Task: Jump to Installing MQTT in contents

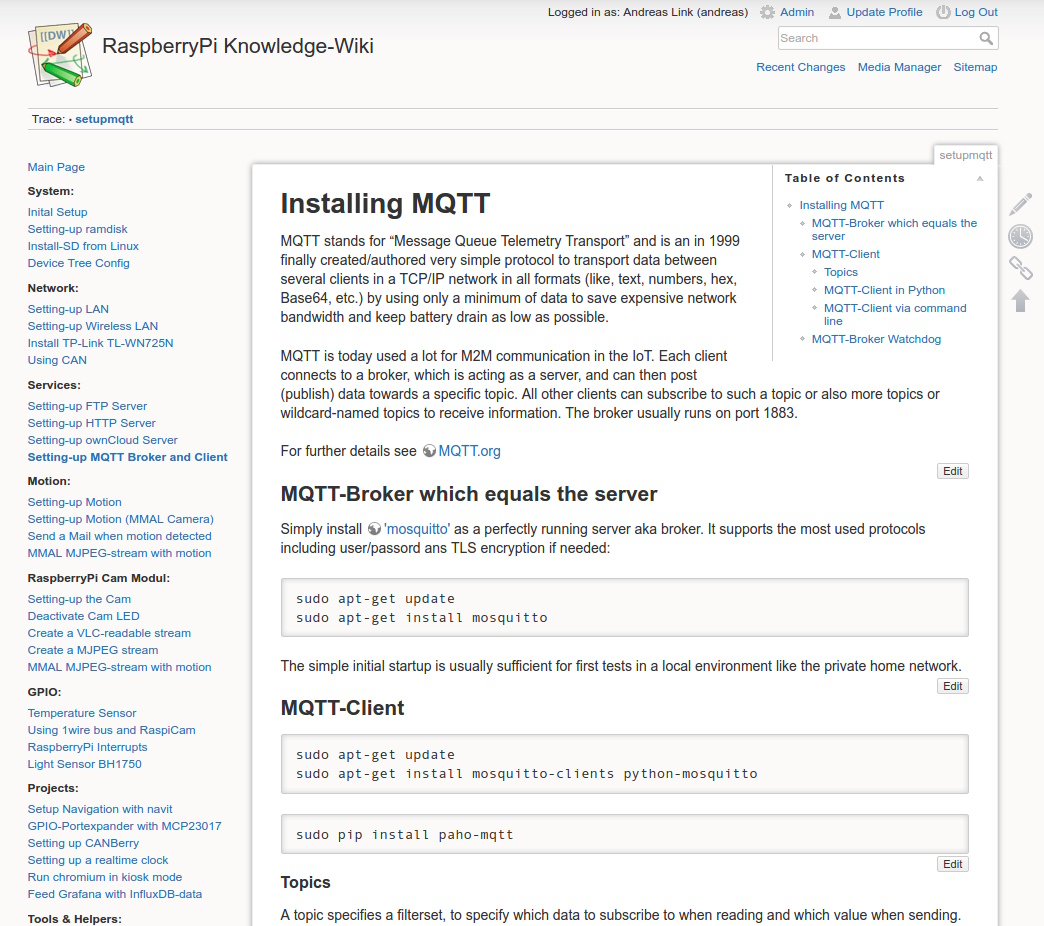Action: [x=842, y=205]
